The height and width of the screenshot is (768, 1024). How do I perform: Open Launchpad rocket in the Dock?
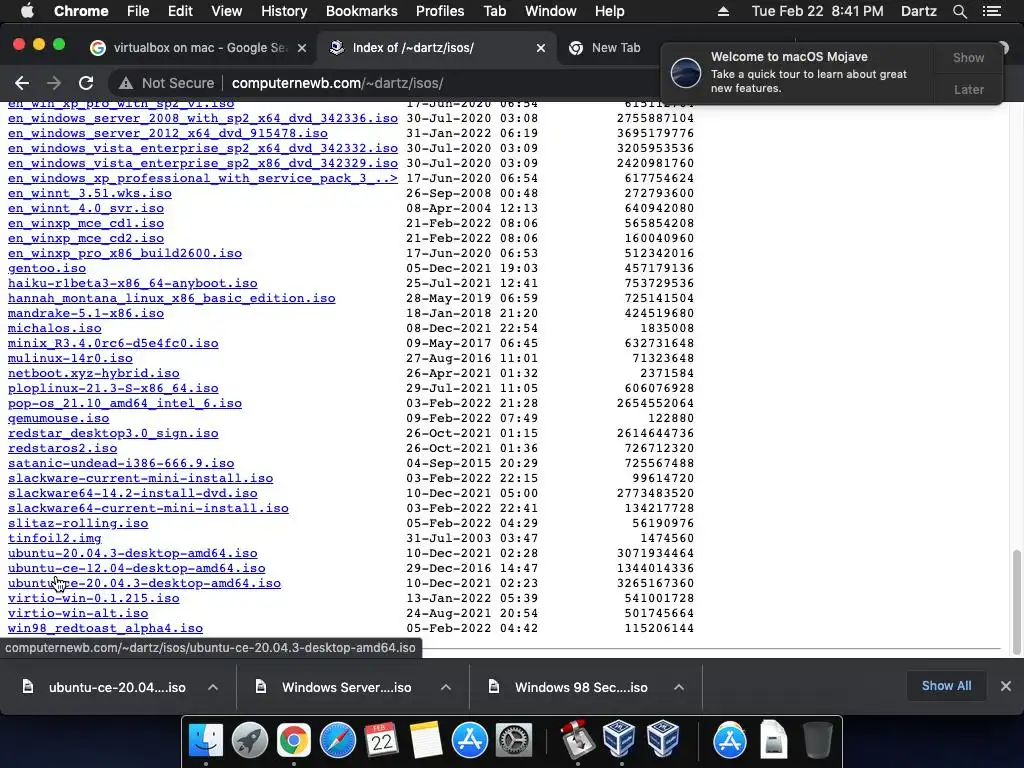tap(249, 741)
